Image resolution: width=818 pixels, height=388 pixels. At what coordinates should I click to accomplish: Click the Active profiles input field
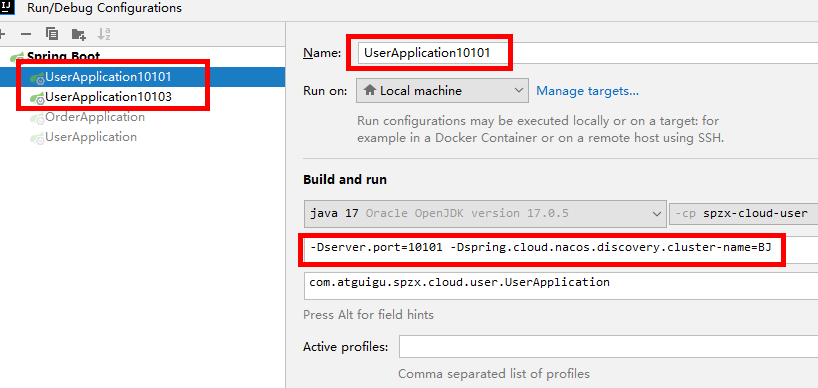pyautogui.click(x=608, y=347)
